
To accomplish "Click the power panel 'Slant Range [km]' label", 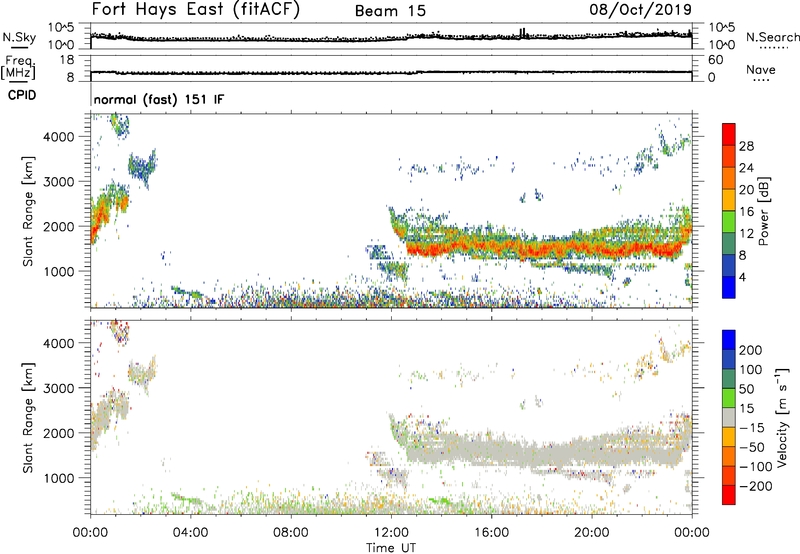I will pos(28,211).
